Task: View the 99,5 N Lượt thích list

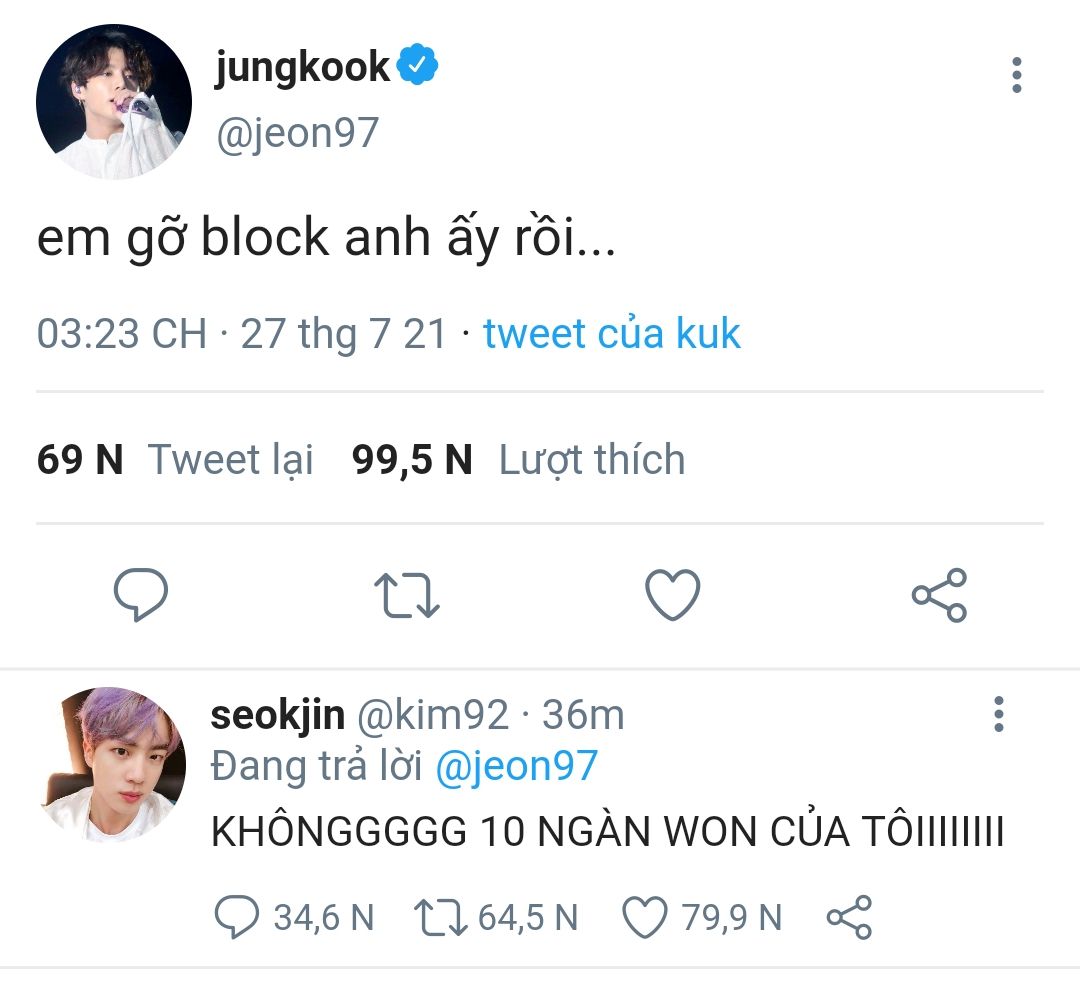Action: click(x=518, y=459)
